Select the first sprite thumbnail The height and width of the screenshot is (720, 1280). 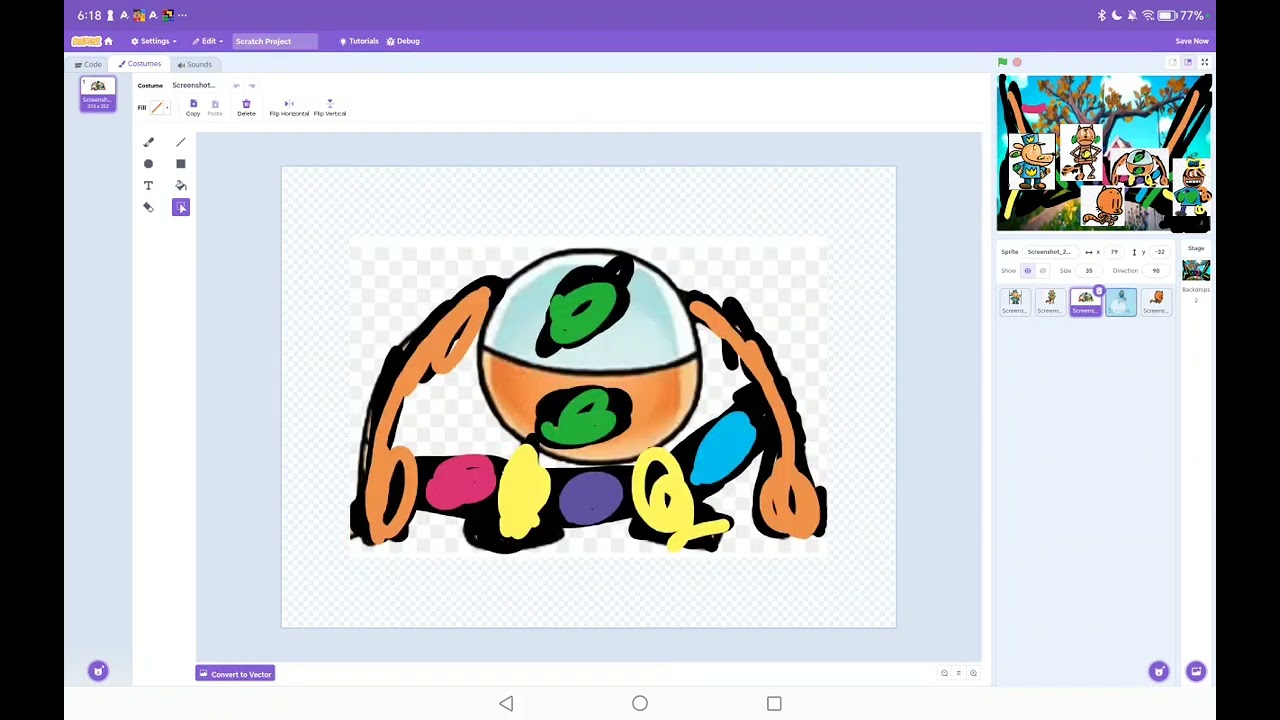pyautogui.click(x=1015, y=302)
